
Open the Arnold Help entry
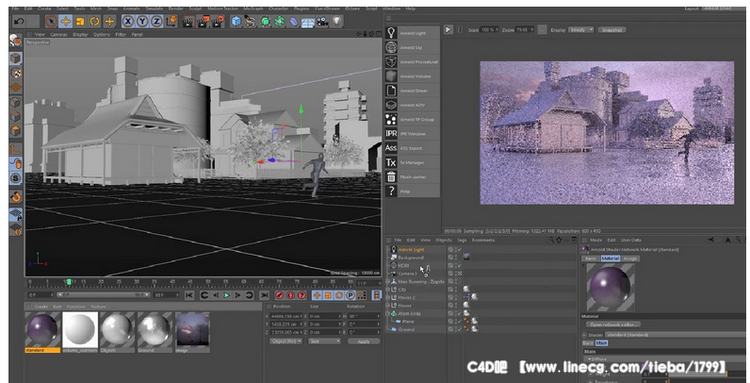click(412, 191)
